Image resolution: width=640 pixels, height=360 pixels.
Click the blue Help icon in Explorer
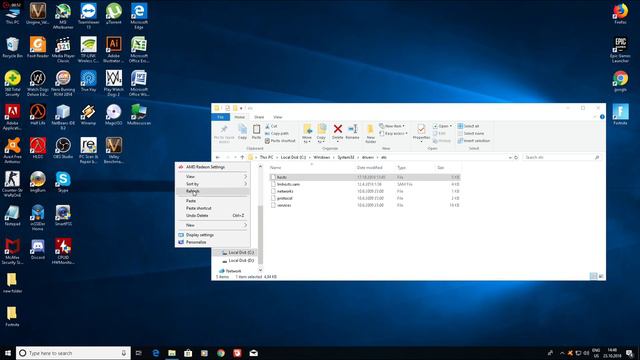tap(602, 117)
